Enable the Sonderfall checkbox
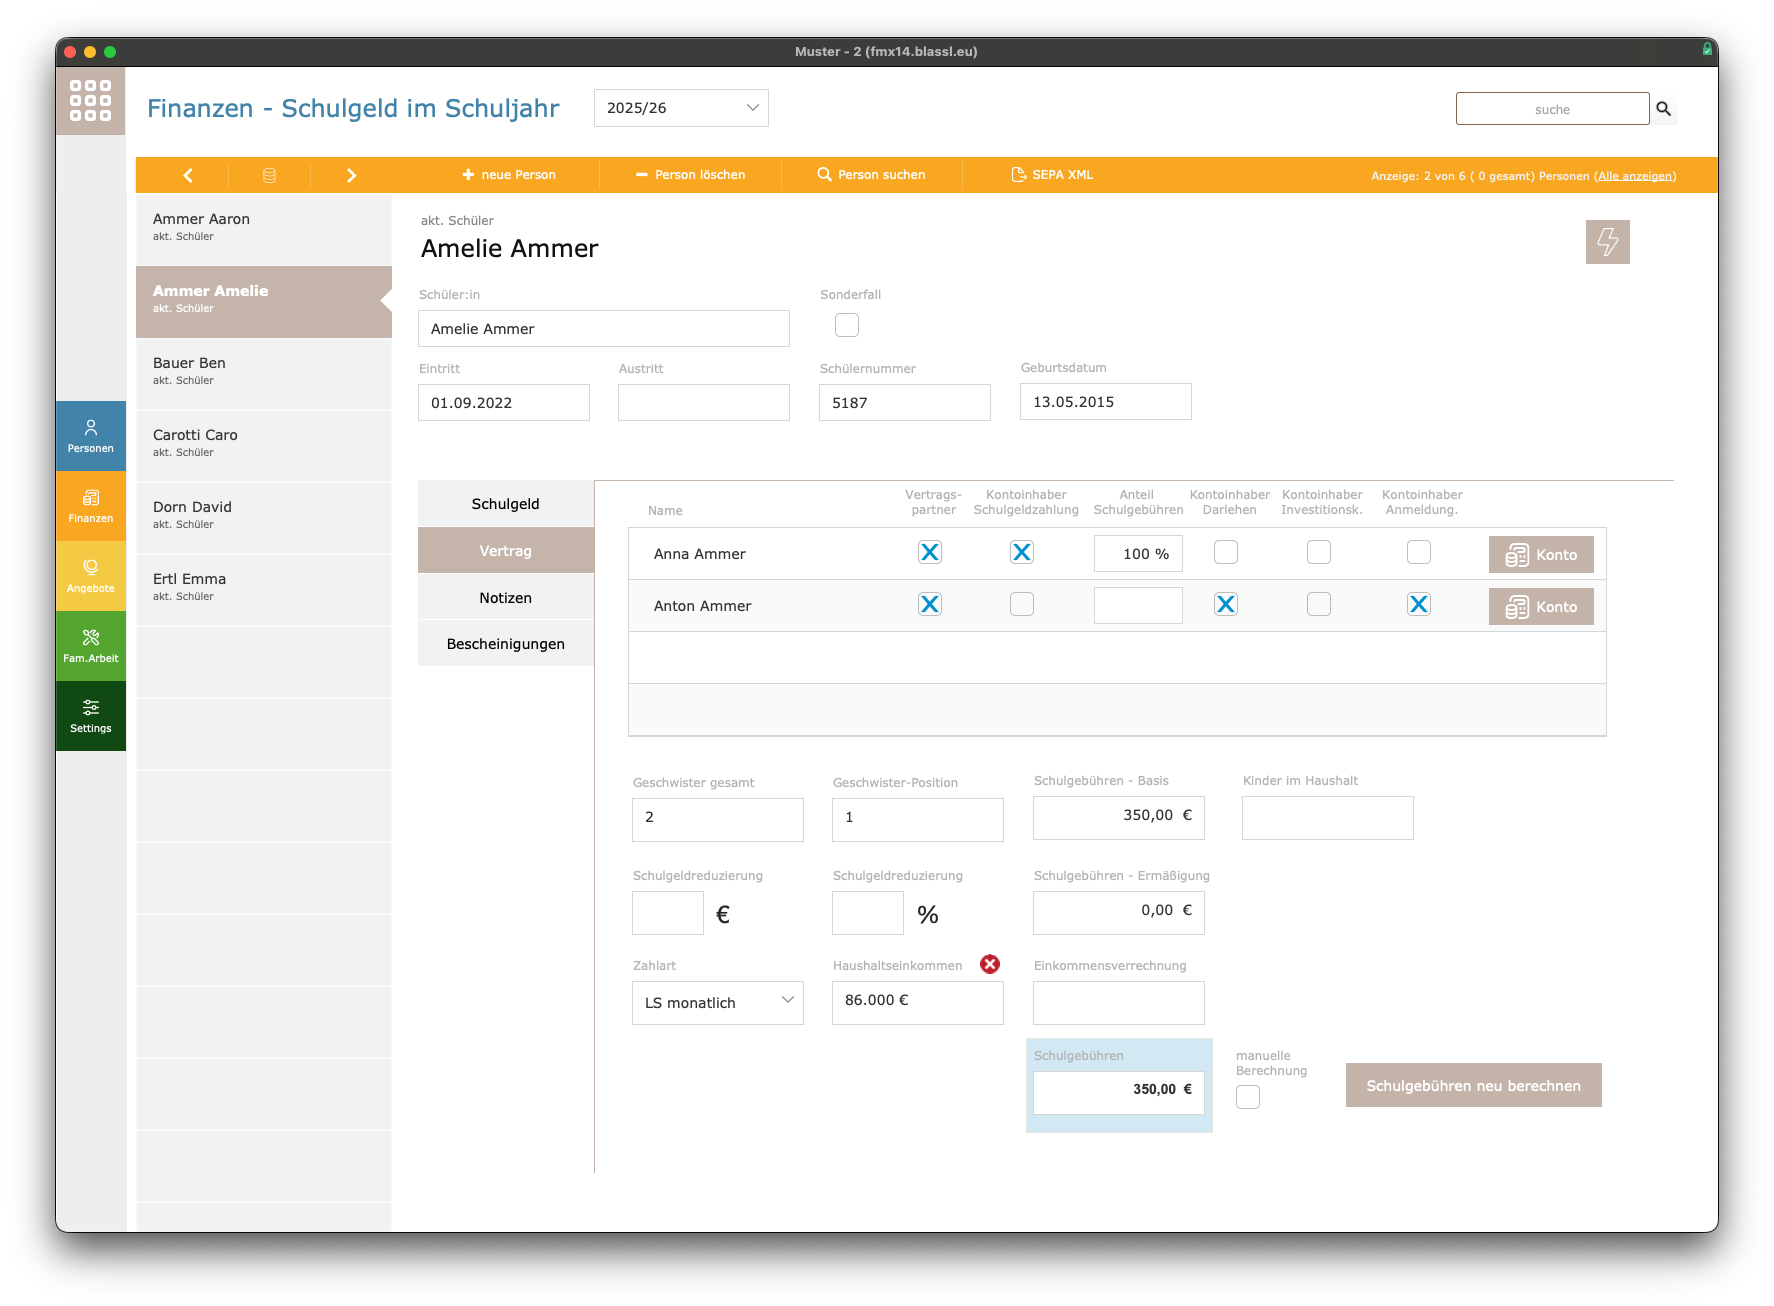 [847, 325]
